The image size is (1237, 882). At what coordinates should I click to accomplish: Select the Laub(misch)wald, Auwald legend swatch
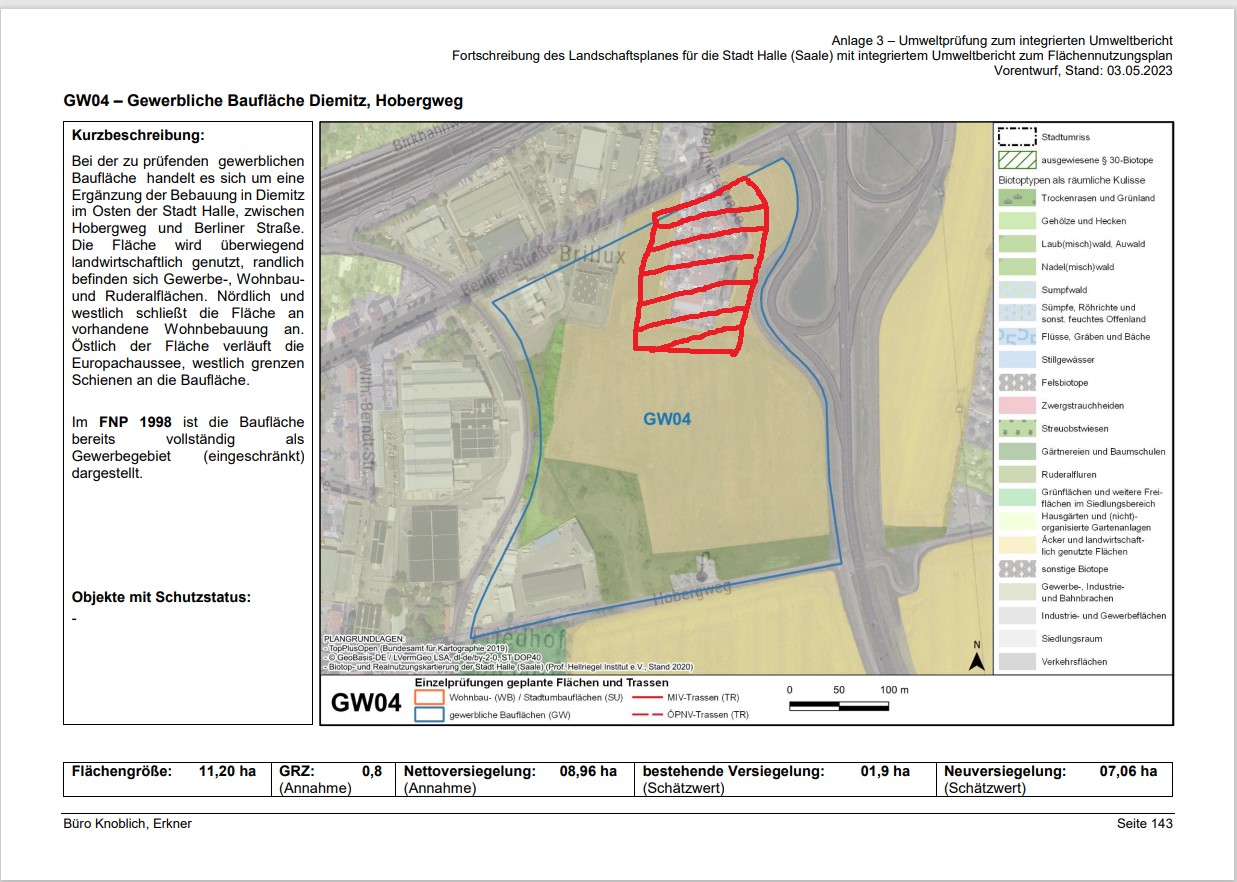coord(1015,244)
